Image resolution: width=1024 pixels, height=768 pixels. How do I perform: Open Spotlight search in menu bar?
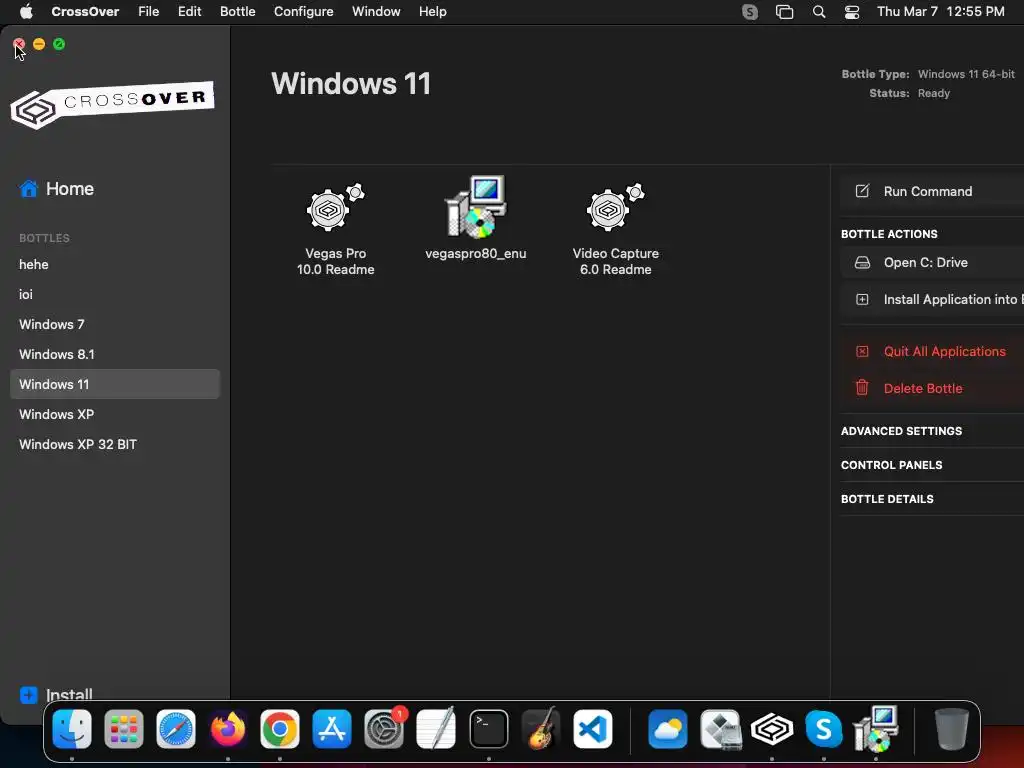pos(819,12)
